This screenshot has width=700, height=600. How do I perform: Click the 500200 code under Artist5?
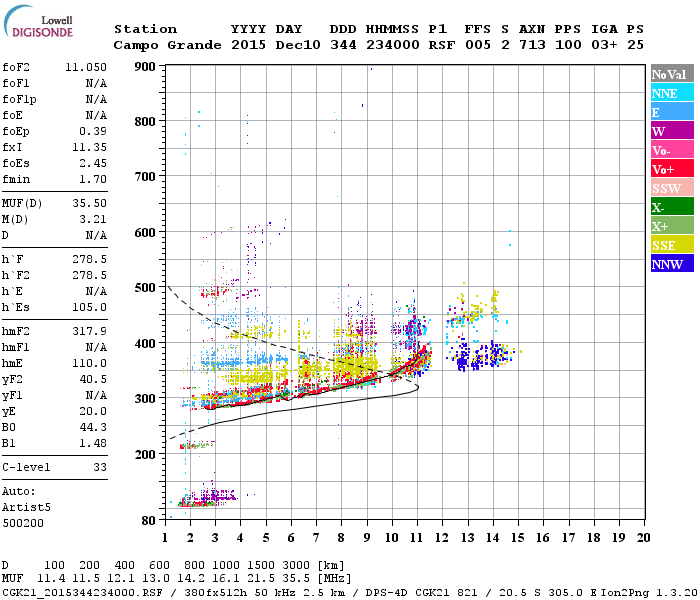coord(23,523)
